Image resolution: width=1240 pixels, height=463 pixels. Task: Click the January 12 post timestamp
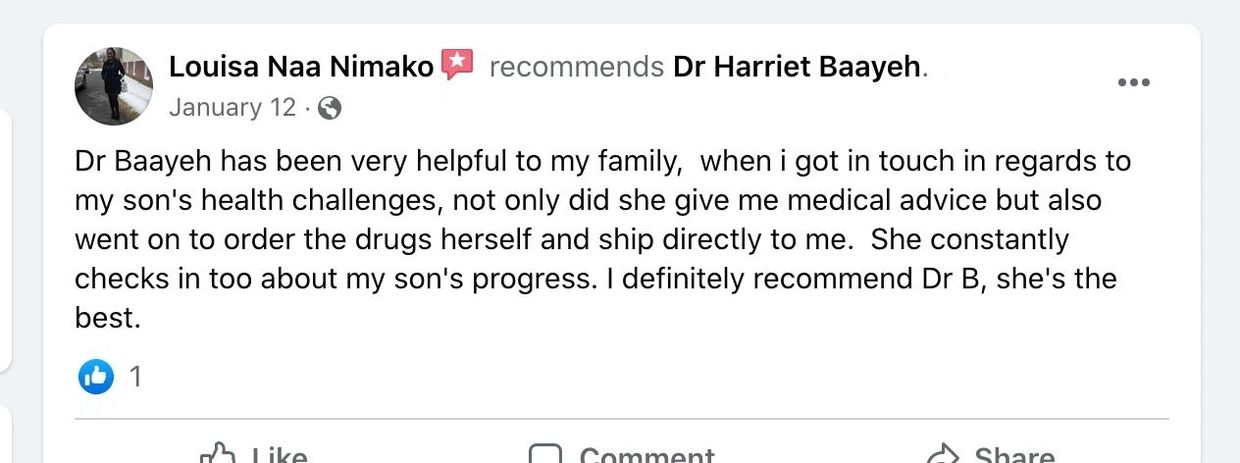click(232, 108)
